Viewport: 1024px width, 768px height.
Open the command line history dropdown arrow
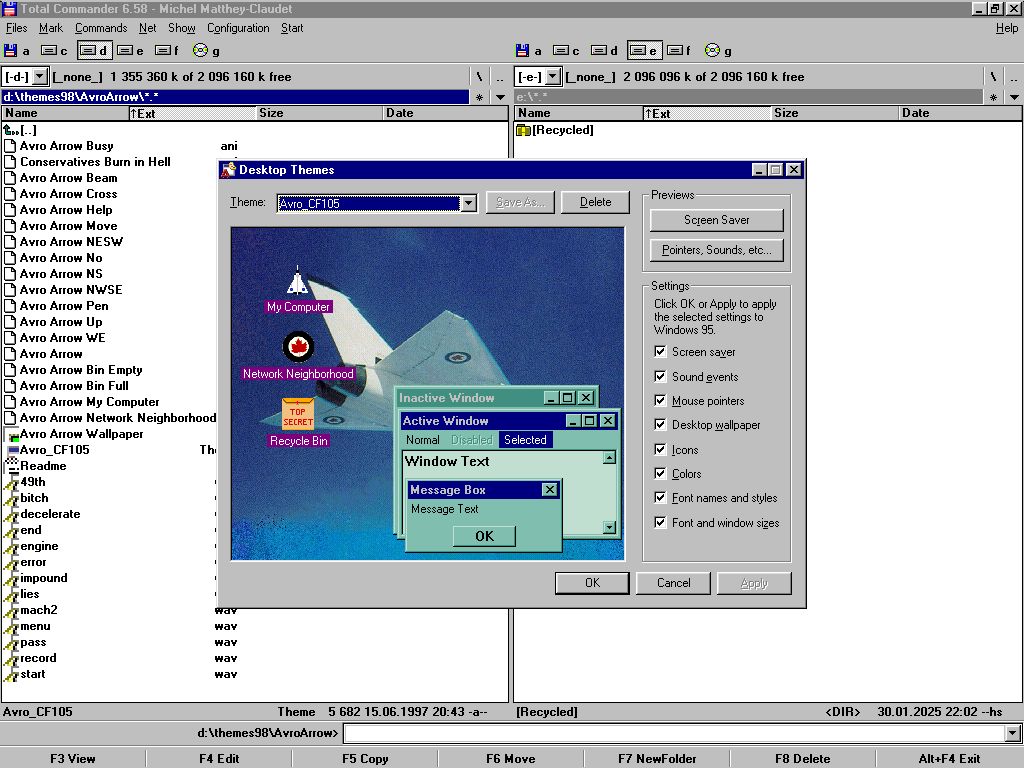(1013, 734)
